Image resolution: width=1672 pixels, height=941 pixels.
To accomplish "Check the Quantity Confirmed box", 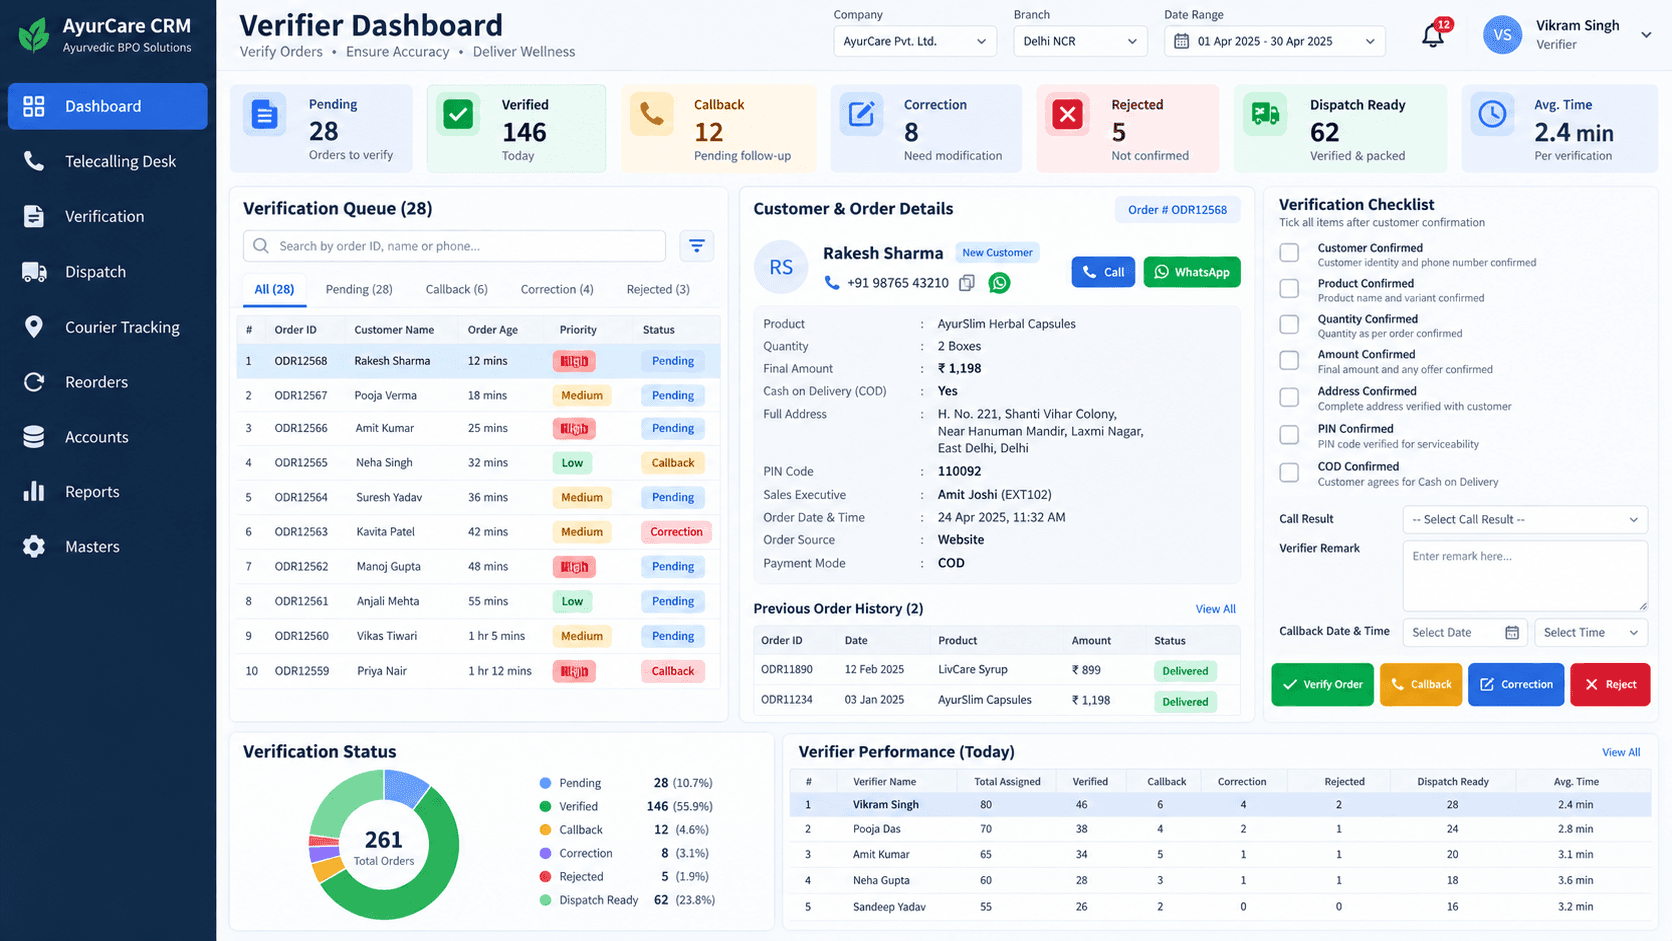I will (1290, 325).
